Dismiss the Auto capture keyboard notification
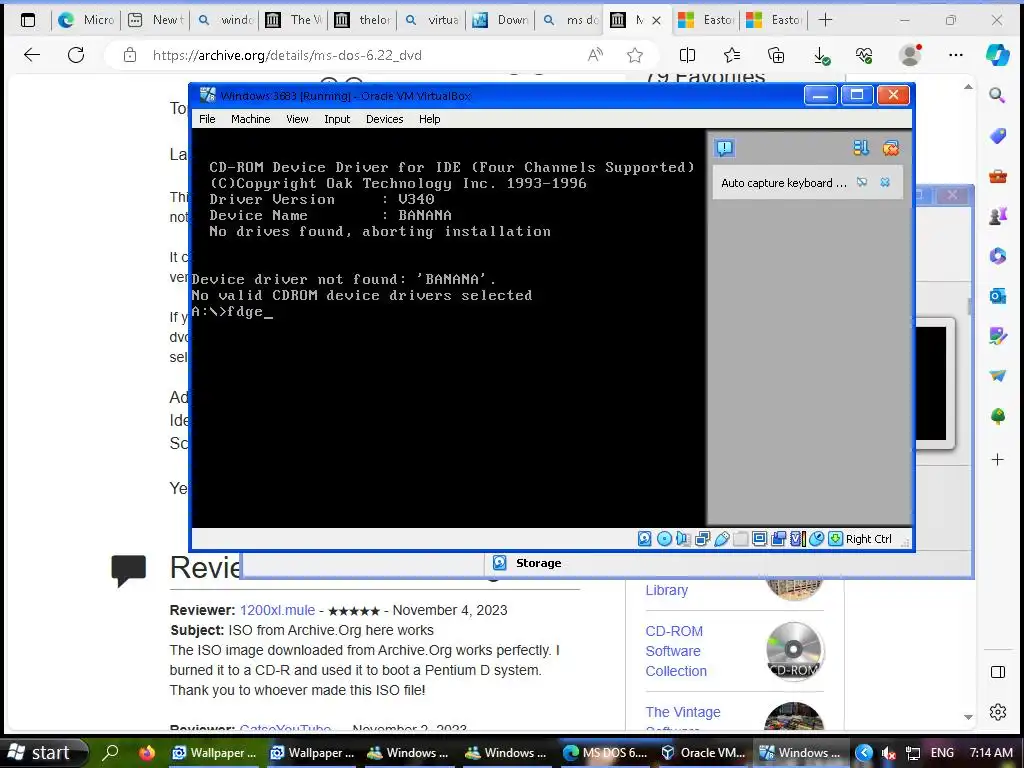Image resolution: width=1024 pixels, height=768 pixels. coord(885,182)
